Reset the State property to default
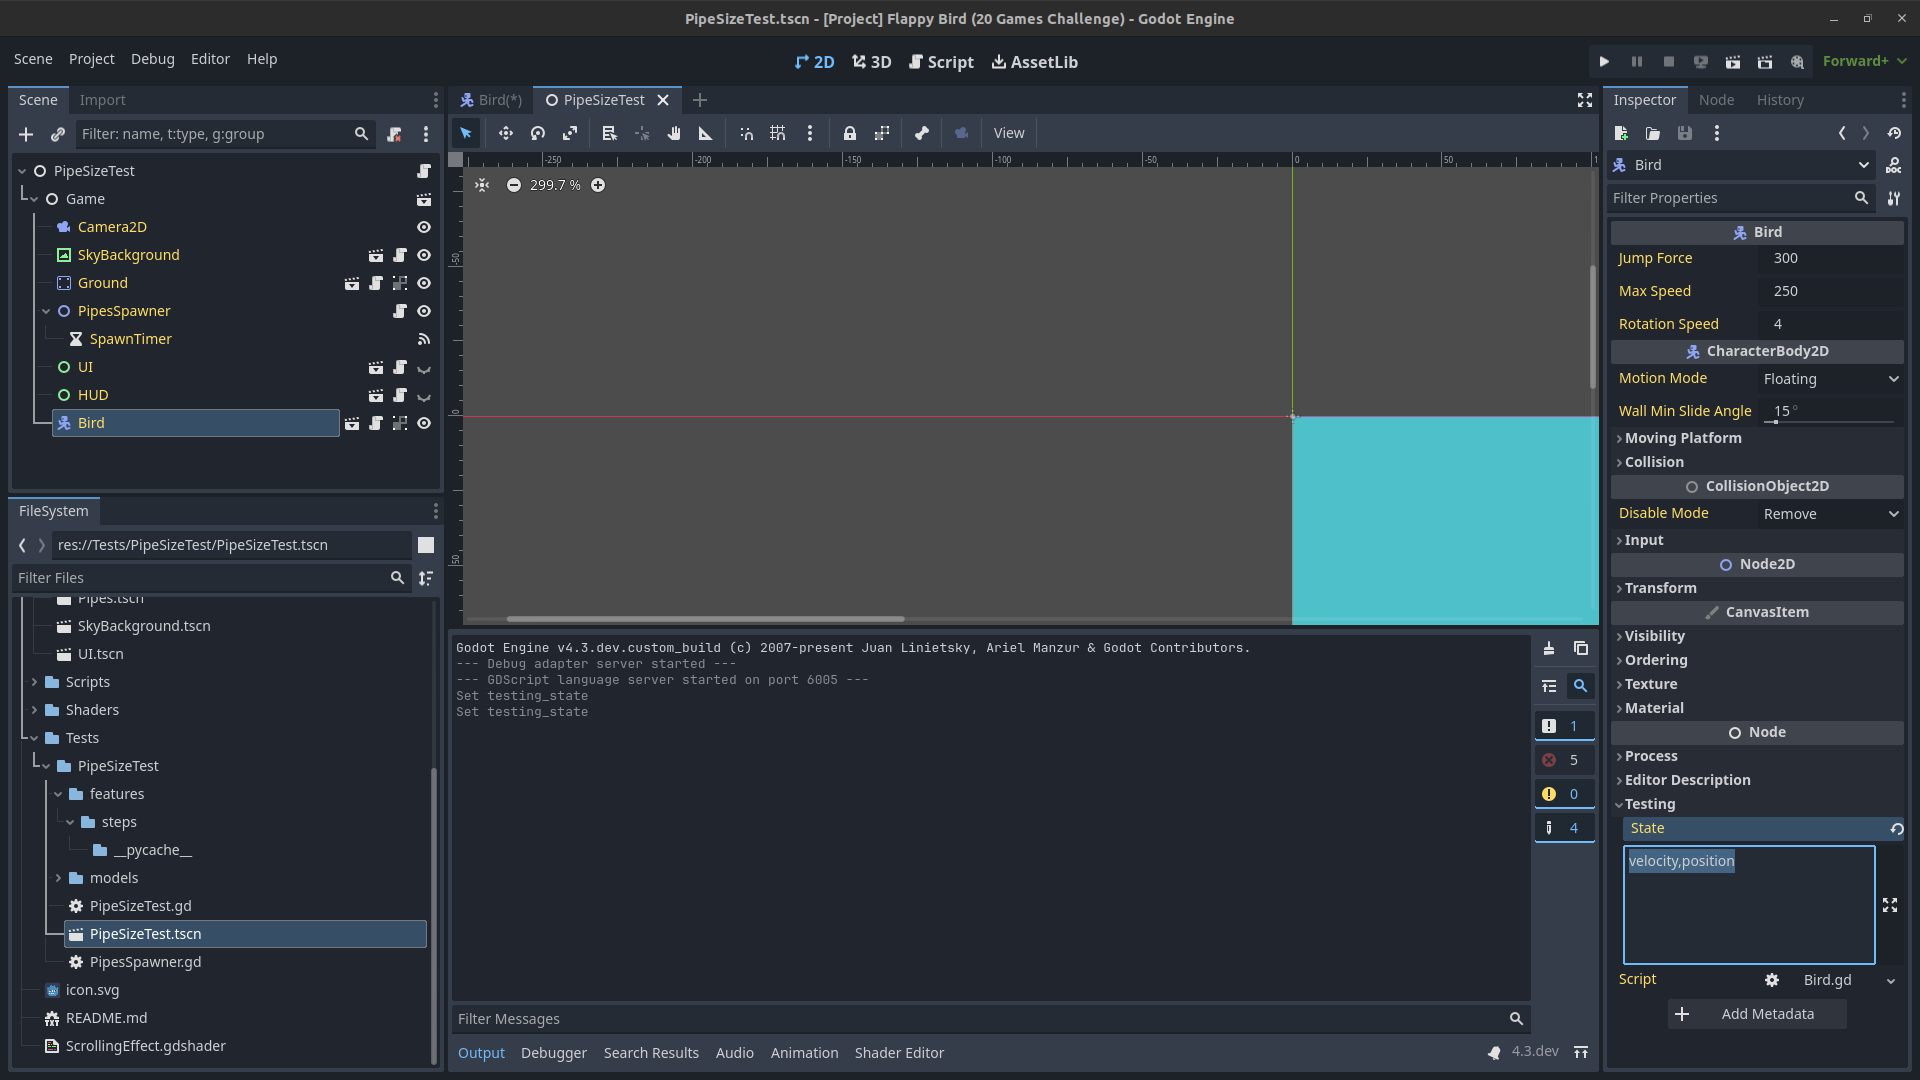This screenshot has width=1920, height=1080. coord(1896,829)
